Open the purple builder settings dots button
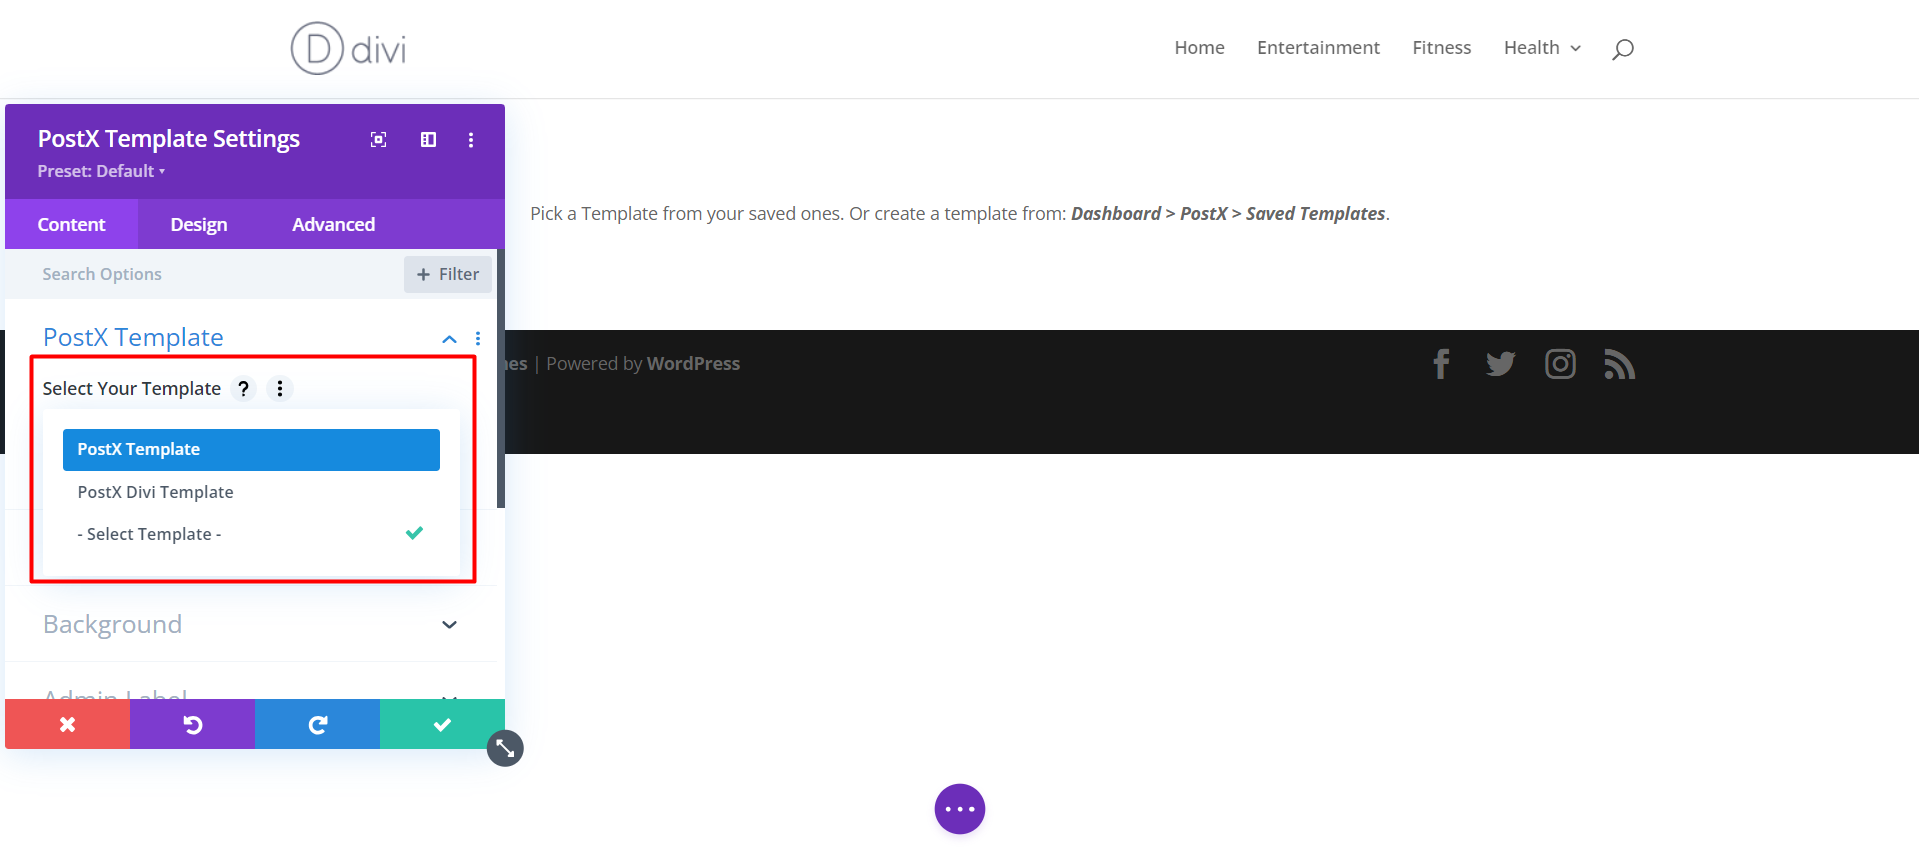 click(x=960, y=809)
